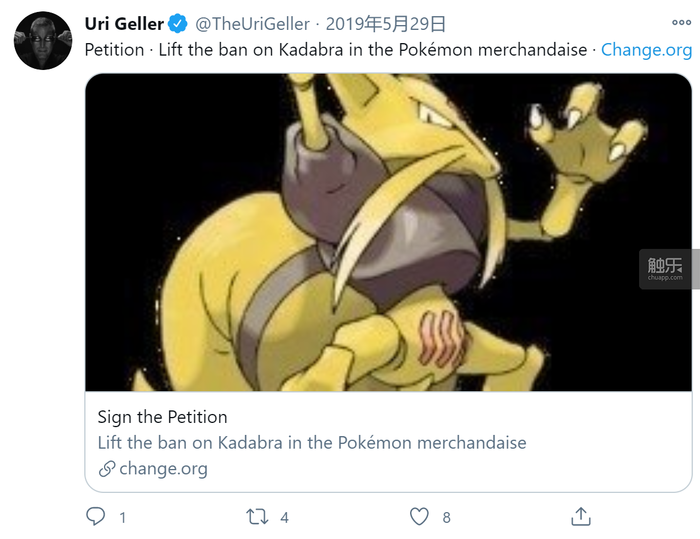The width and height of the screenshot is (700, 539).
Task: Click the reply speech bubble icon
Action: [x=96, y=517]
